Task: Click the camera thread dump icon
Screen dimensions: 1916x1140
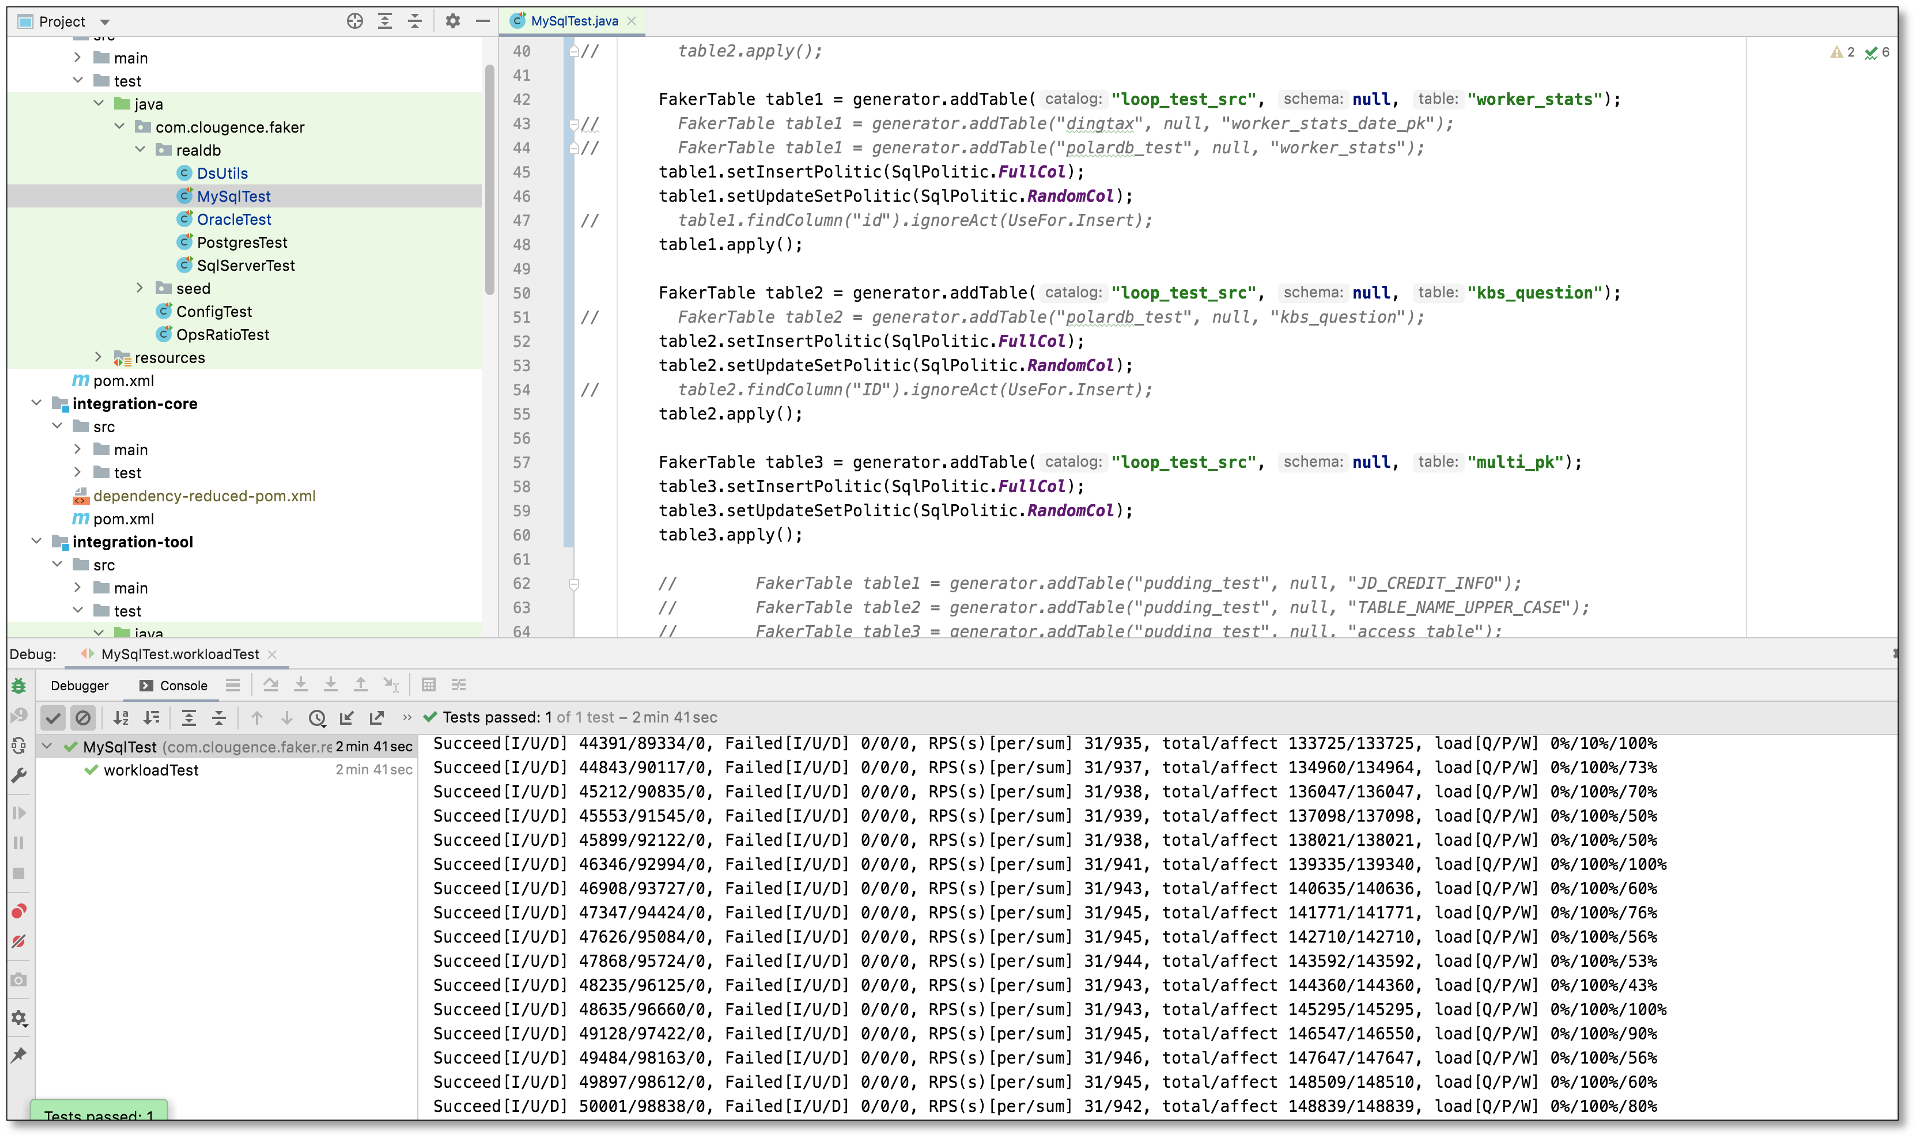Action: (x=19, y=980)
